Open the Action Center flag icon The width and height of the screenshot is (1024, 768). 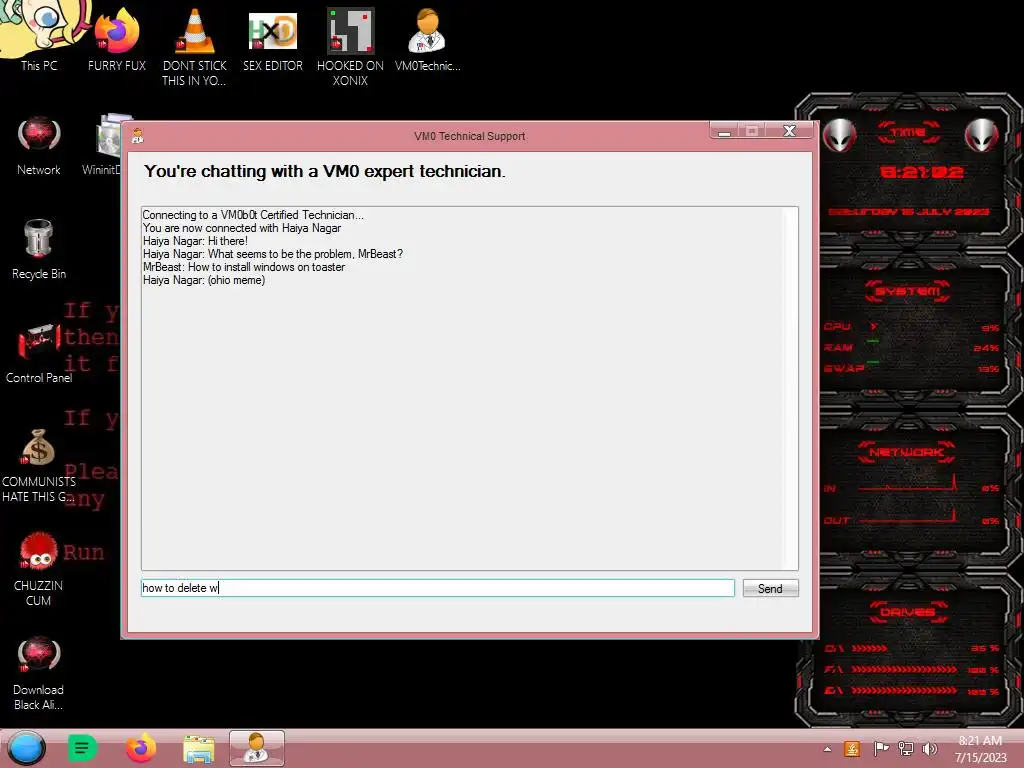click(x=880, y=748)
